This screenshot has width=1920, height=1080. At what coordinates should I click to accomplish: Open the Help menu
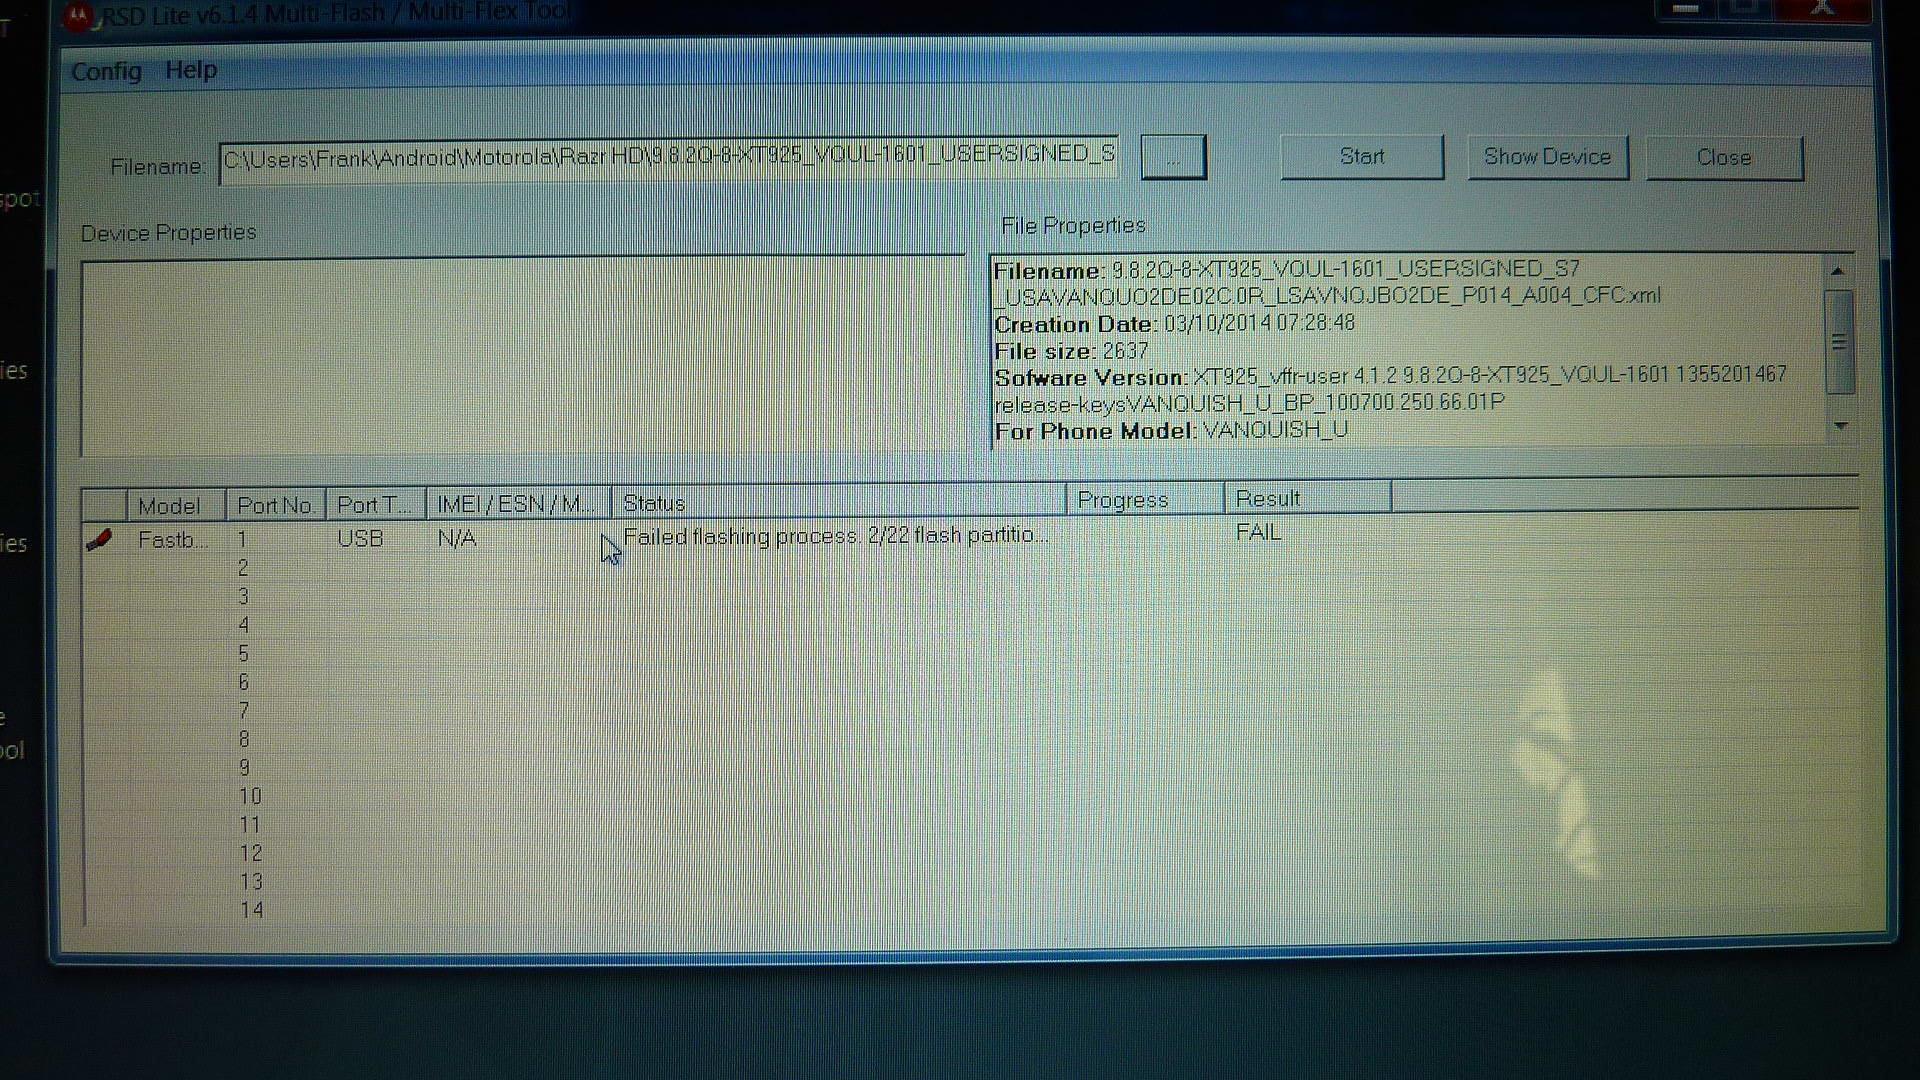click(191, 70)
